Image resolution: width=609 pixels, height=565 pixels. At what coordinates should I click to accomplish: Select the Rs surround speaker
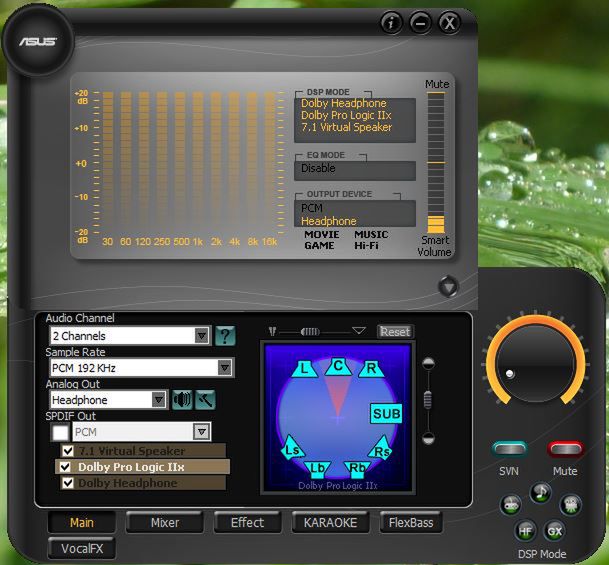pos(381,449)
